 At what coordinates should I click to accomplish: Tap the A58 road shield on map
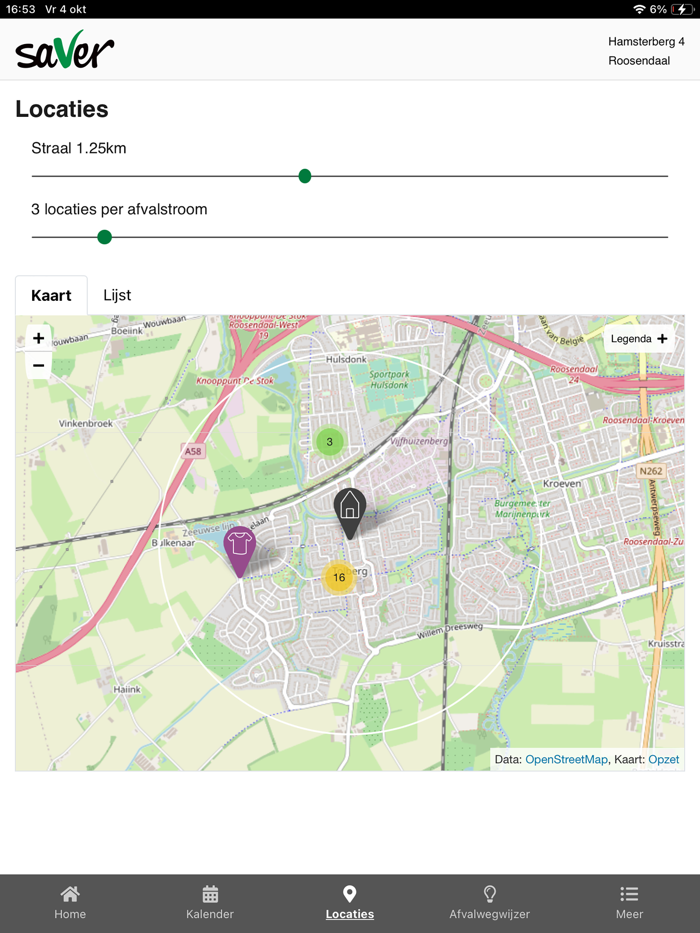tap(193, 451)
